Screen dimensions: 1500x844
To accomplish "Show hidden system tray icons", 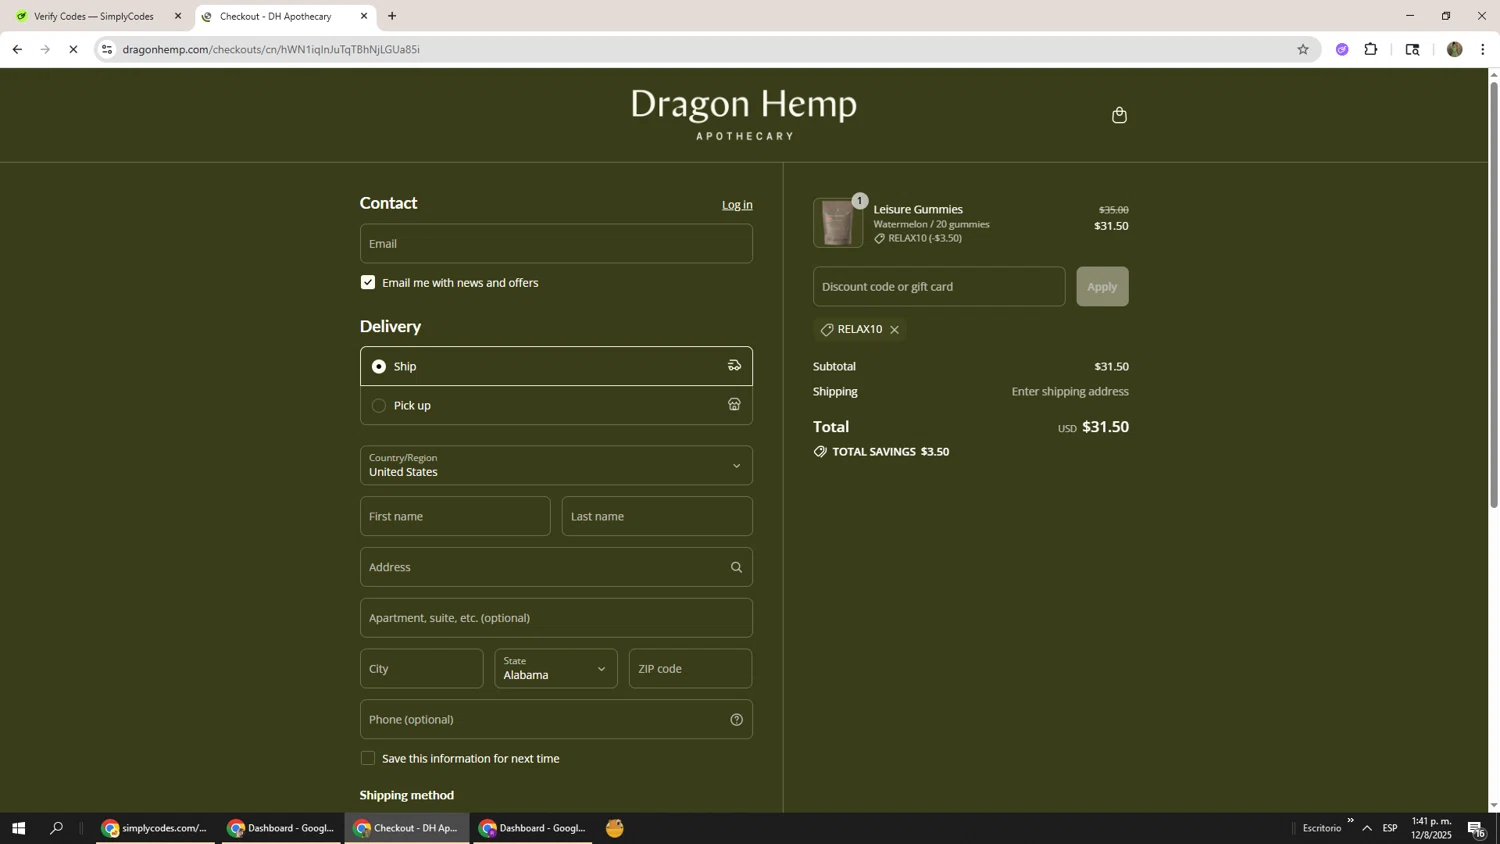I will point(1367,828).
